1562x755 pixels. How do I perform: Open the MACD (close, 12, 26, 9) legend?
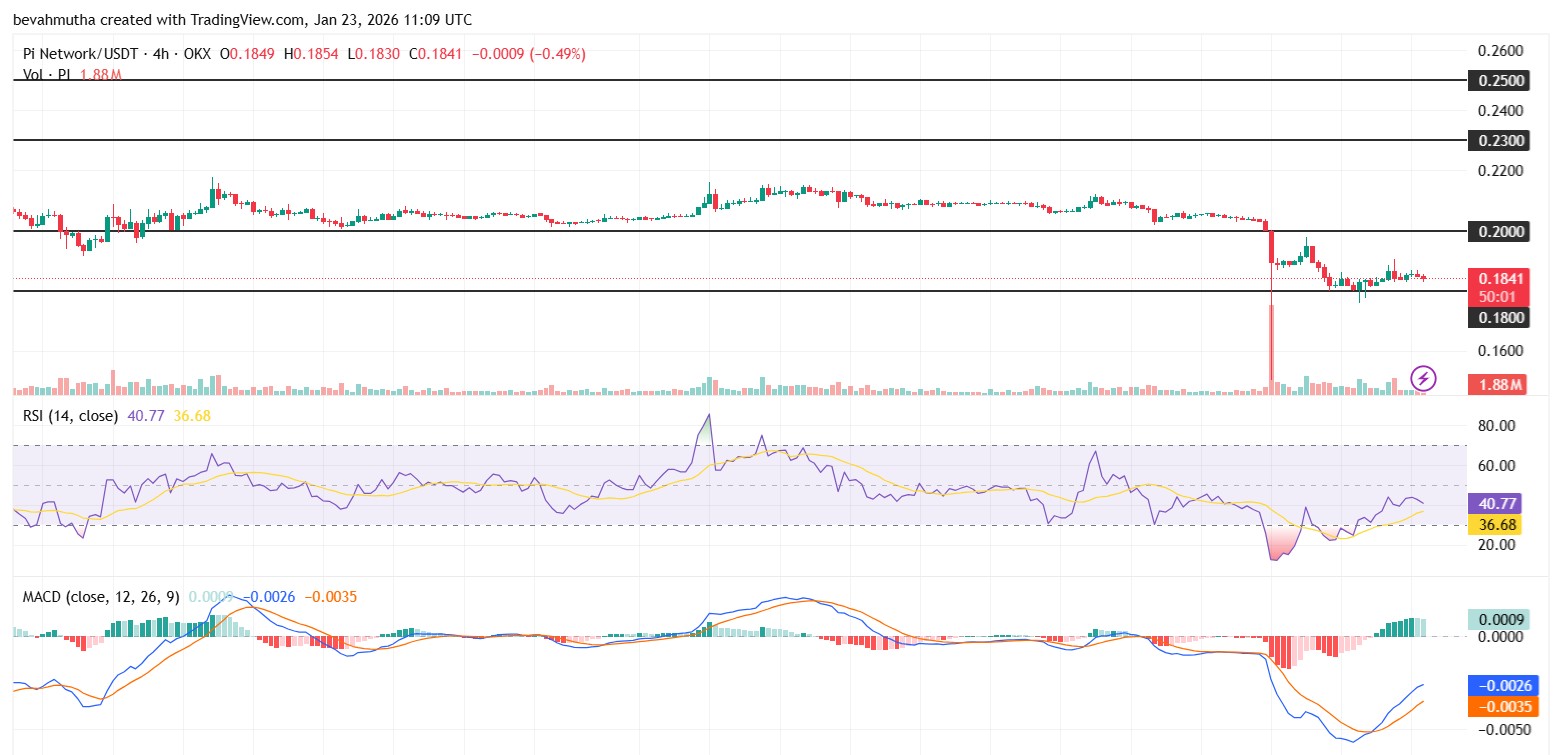coord(102,597)
